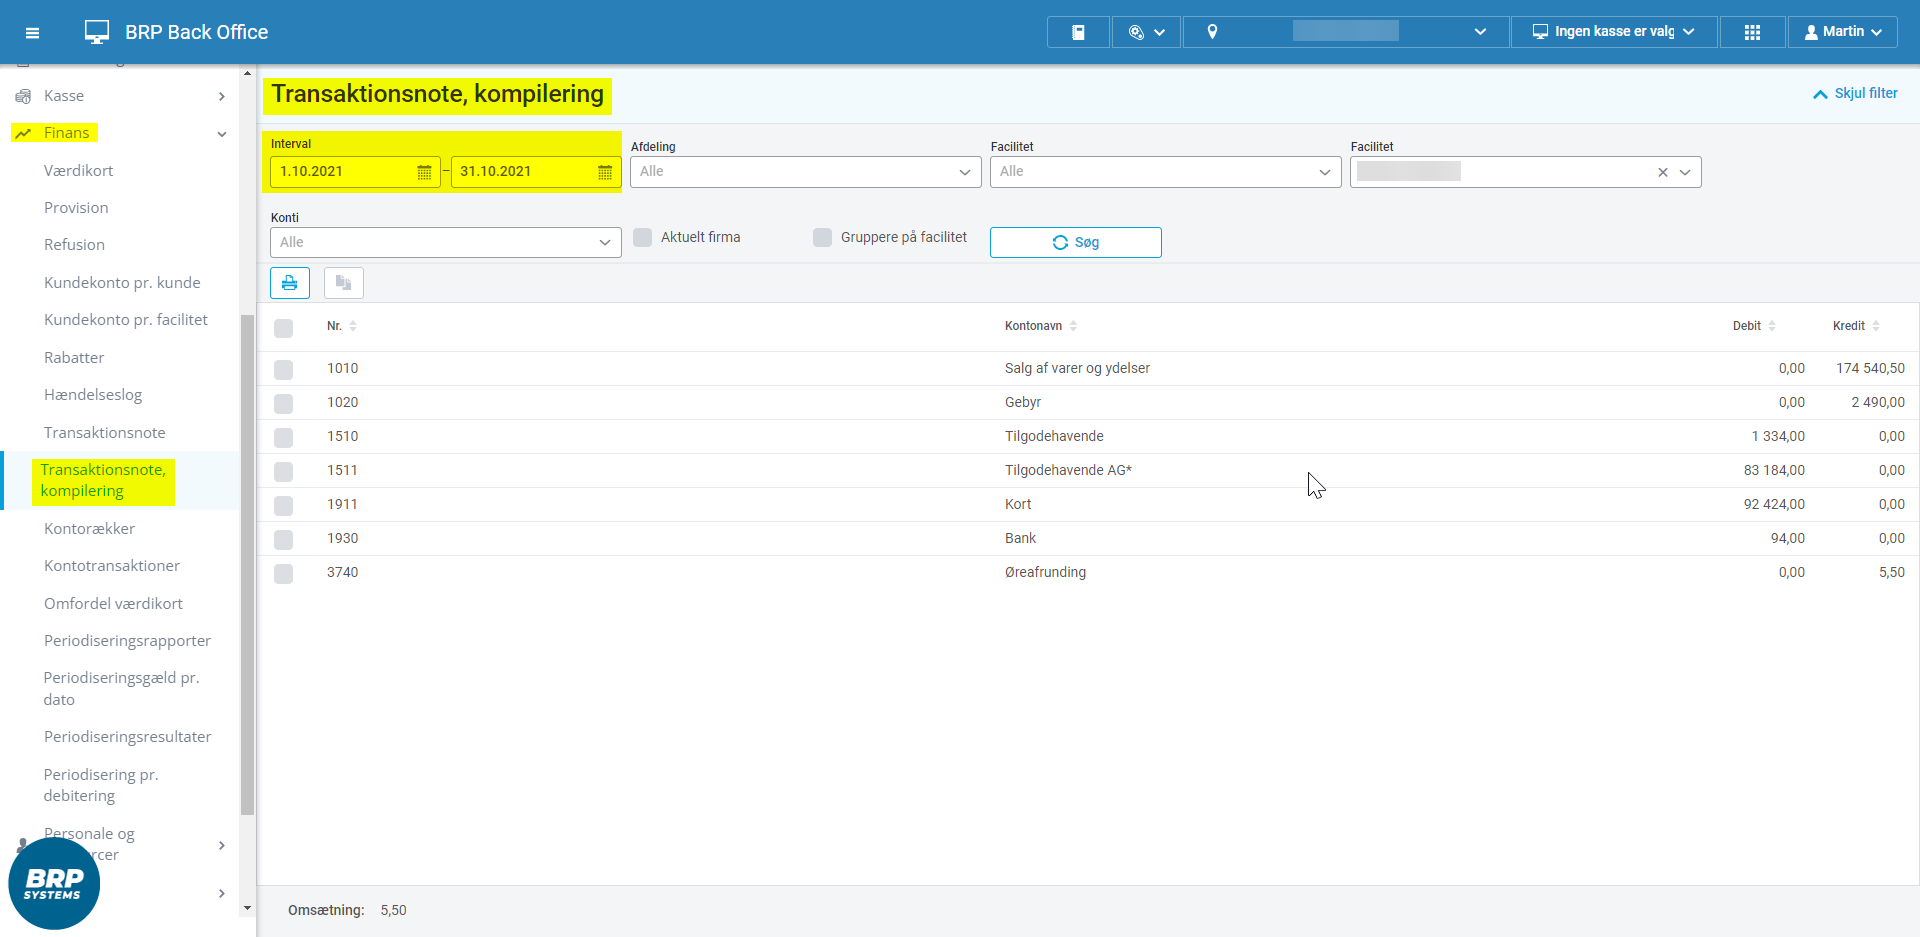
Task: Open calendar for start date 1.10.2021
Action: (424, 172)
